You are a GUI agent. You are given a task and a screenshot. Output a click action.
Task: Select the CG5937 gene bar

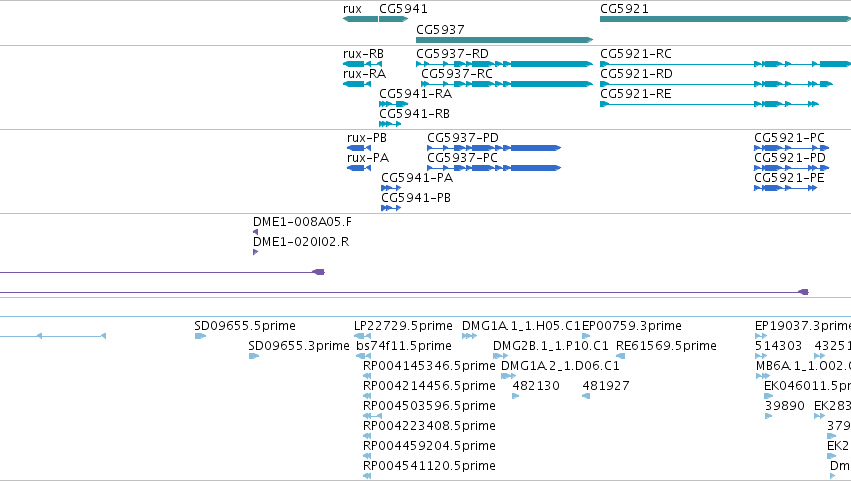coord(504,40)
